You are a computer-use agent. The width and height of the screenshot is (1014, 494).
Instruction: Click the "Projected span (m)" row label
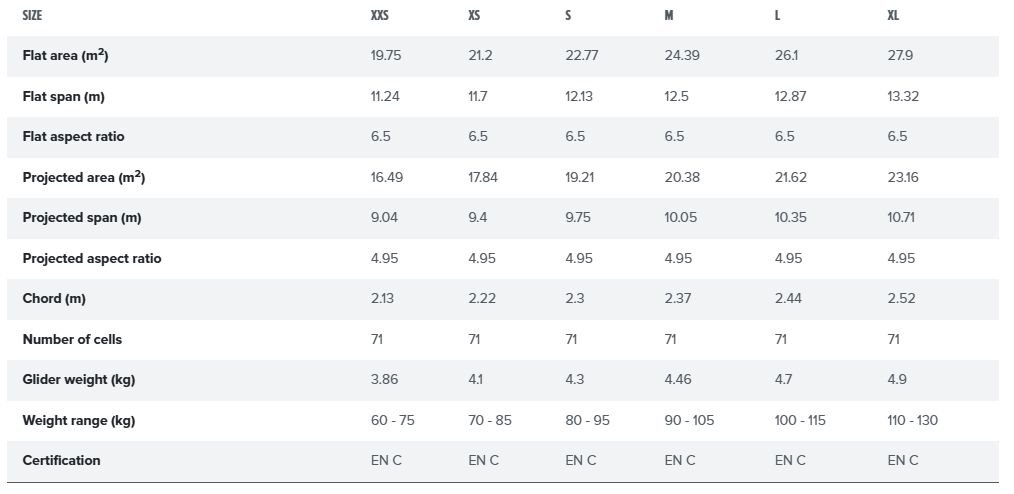[x=82, y=218]
